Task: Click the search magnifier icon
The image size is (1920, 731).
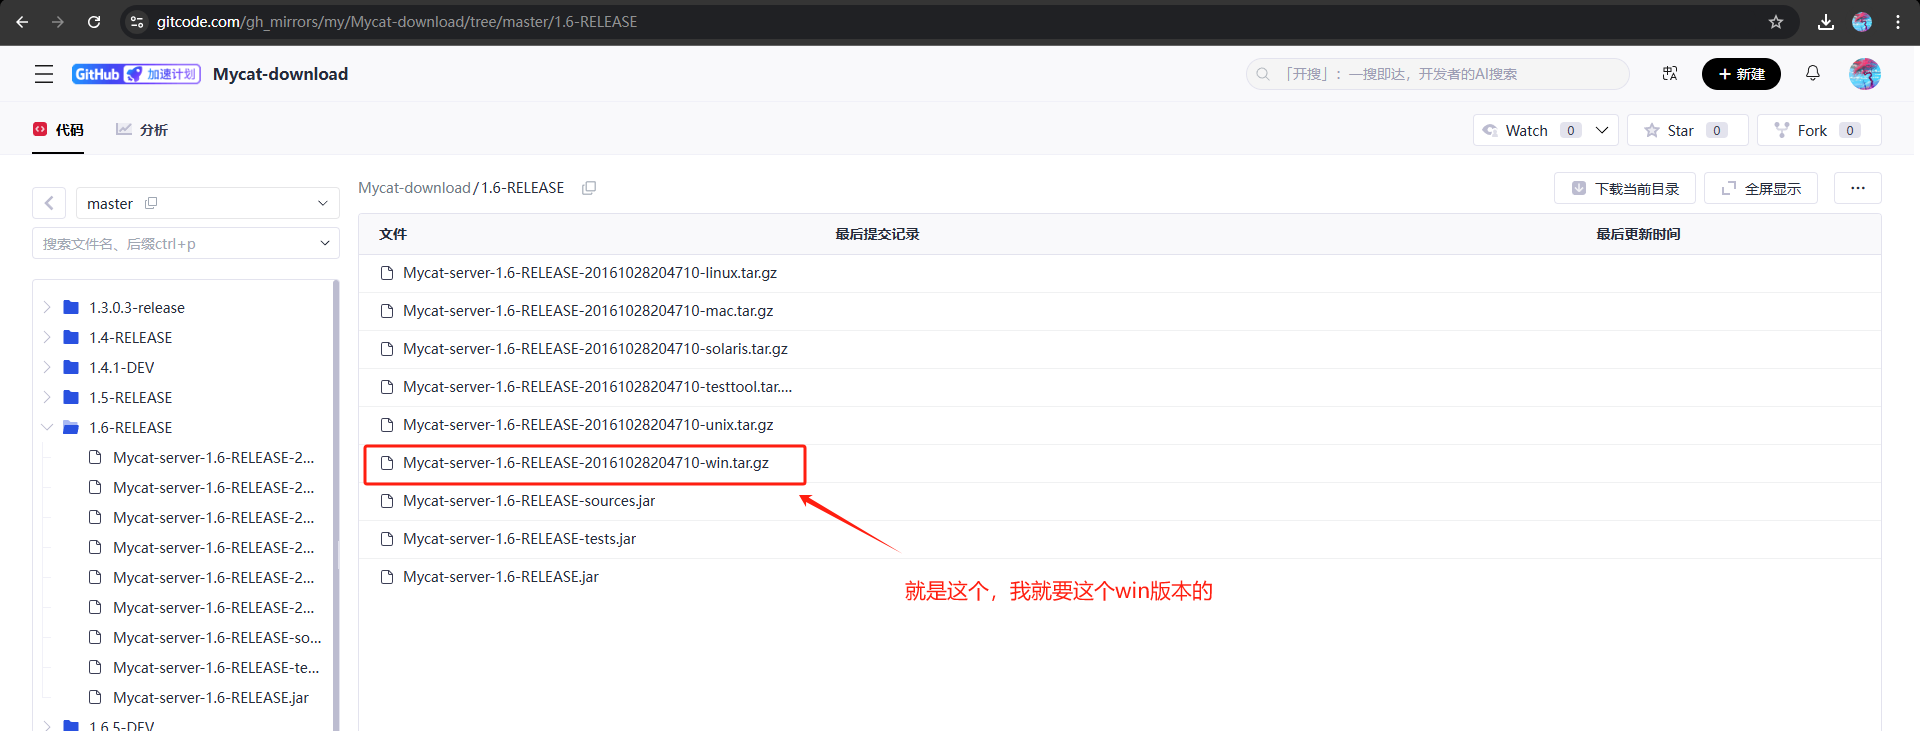Action: click(x=1263, y=74)
